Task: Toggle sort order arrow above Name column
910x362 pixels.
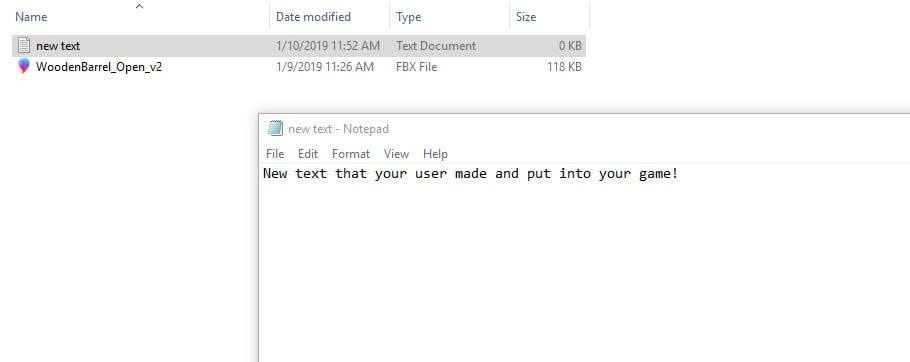Action: [139, 7]
